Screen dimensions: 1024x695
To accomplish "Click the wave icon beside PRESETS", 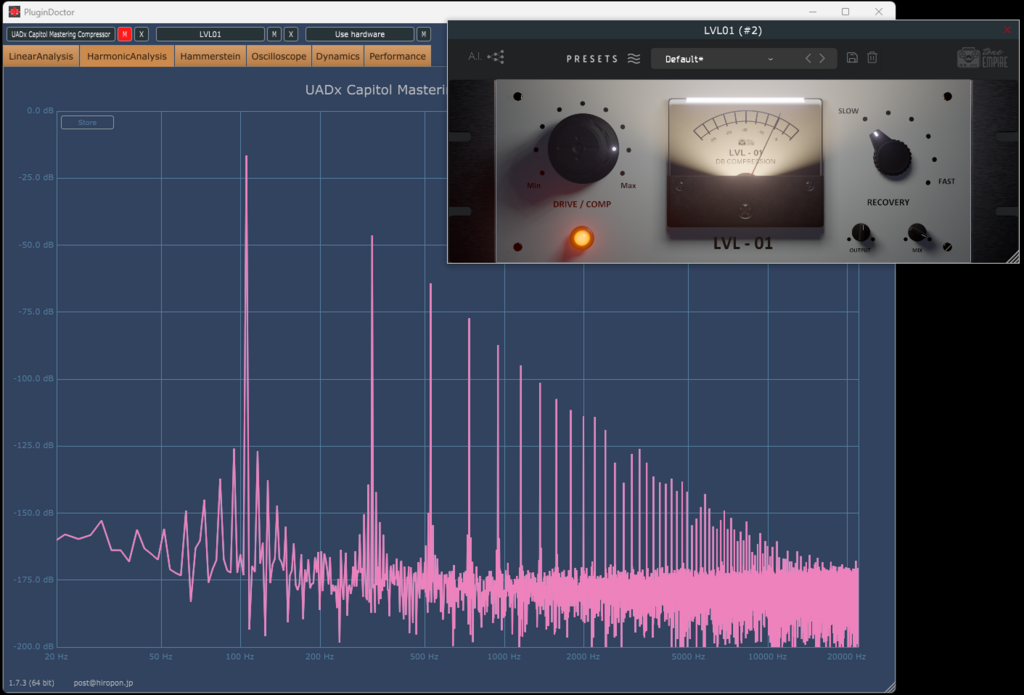I will pos(633,59).
